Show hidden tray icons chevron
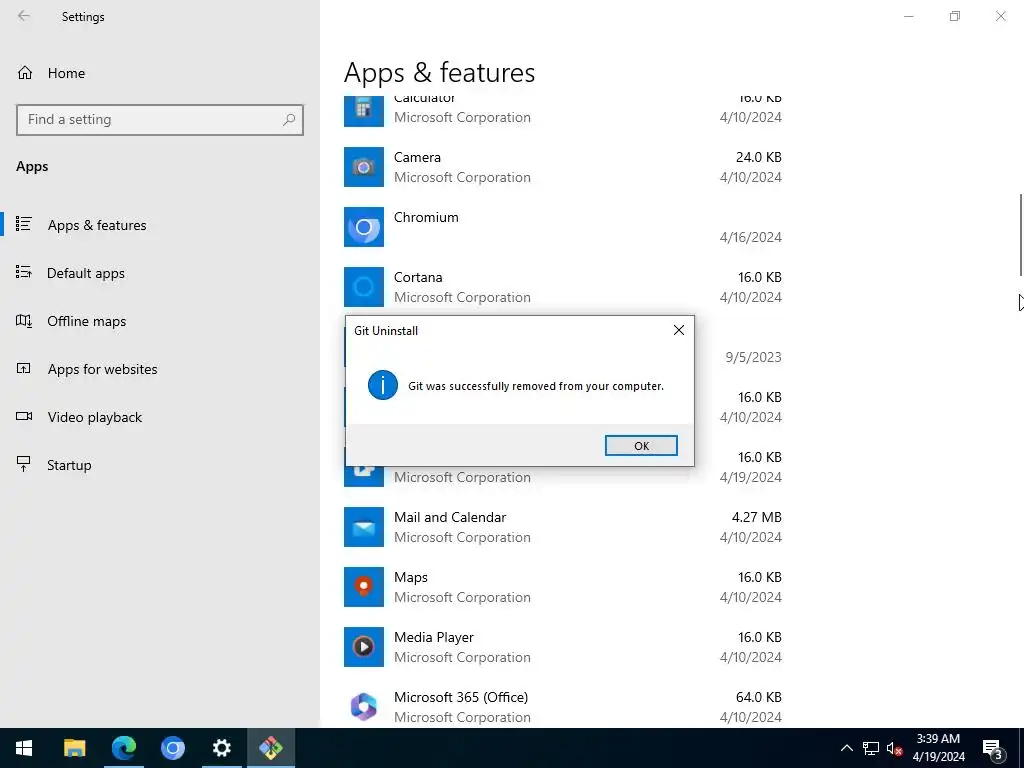 click(x=846, y=748)
